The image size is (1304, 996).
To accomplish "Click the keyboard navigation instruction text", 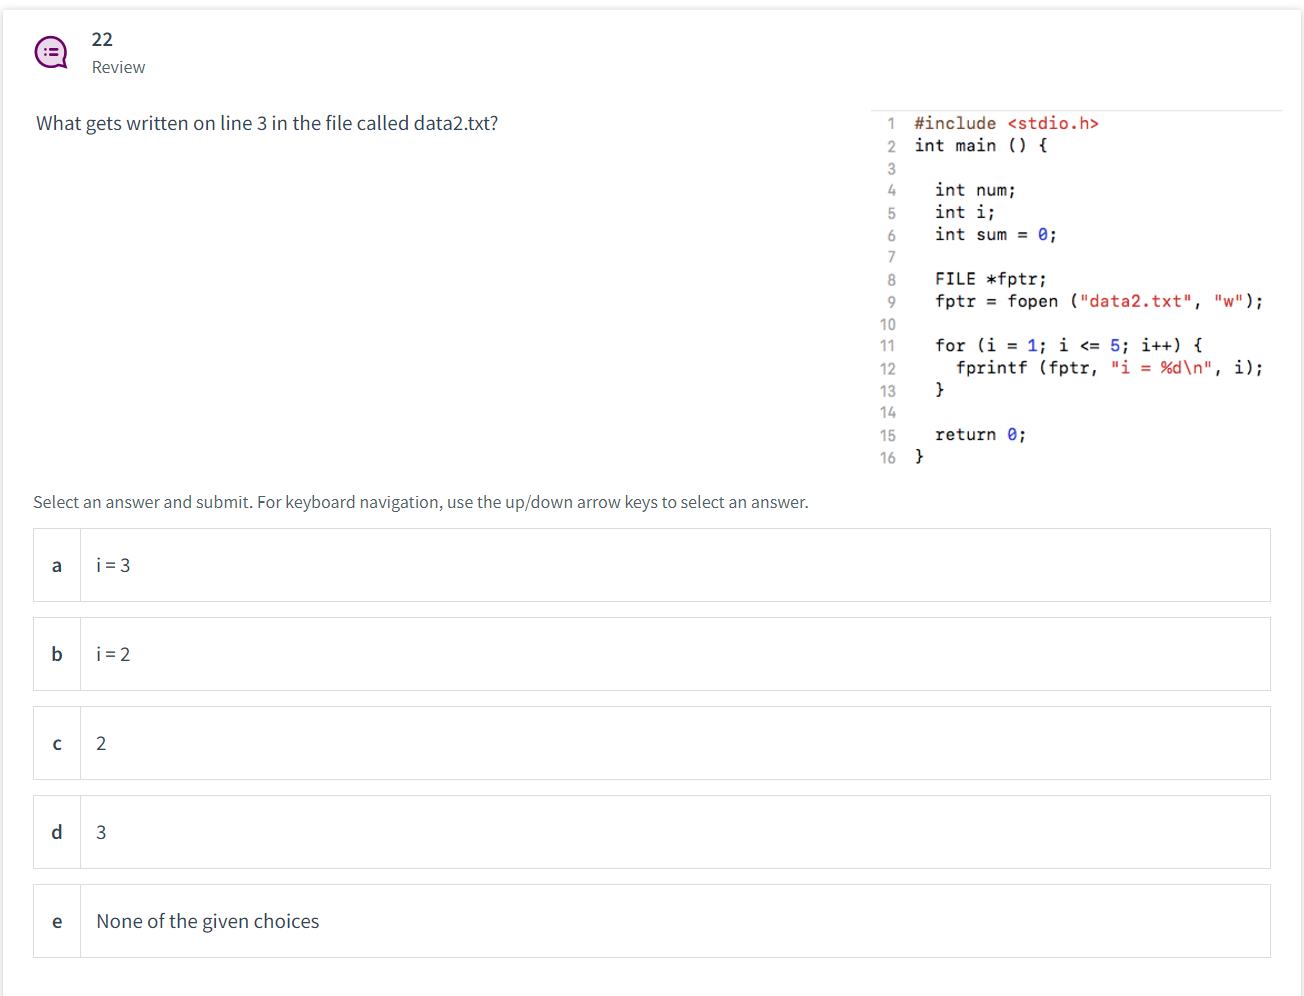I will pos(420,501).
